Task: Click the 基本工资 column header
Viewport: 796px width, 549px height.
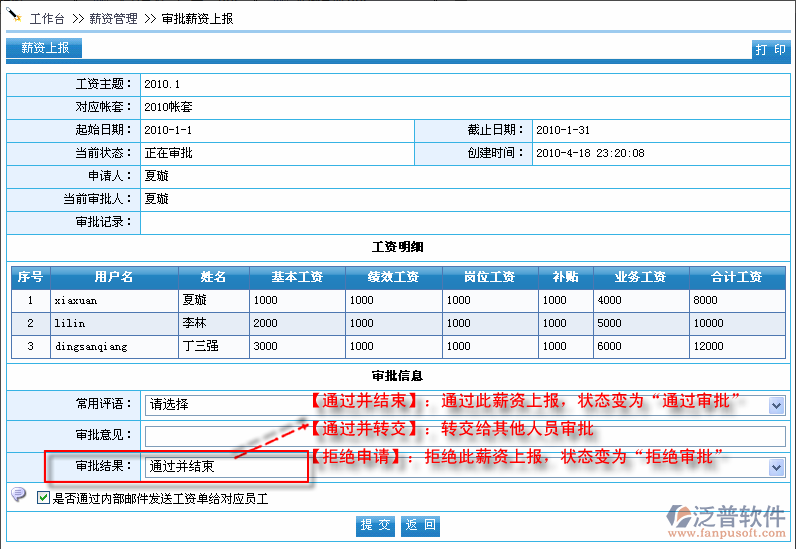Action: point(296,277)
